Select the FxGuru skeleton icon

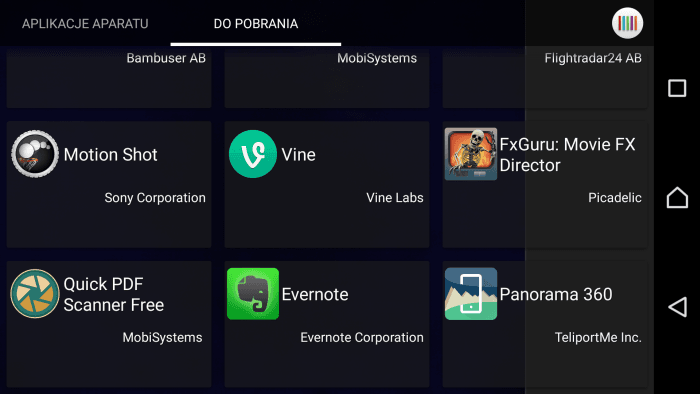point(471,154)
